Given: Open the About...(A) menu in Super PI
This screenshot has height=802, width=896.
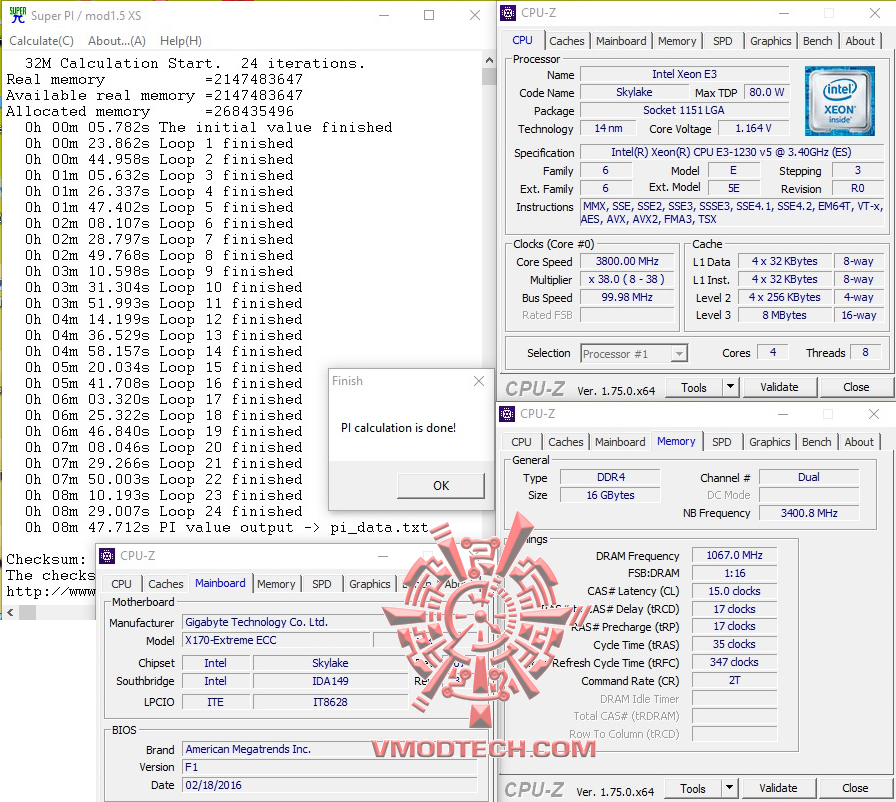Looking at the screenshot, I should pos(117,41).
